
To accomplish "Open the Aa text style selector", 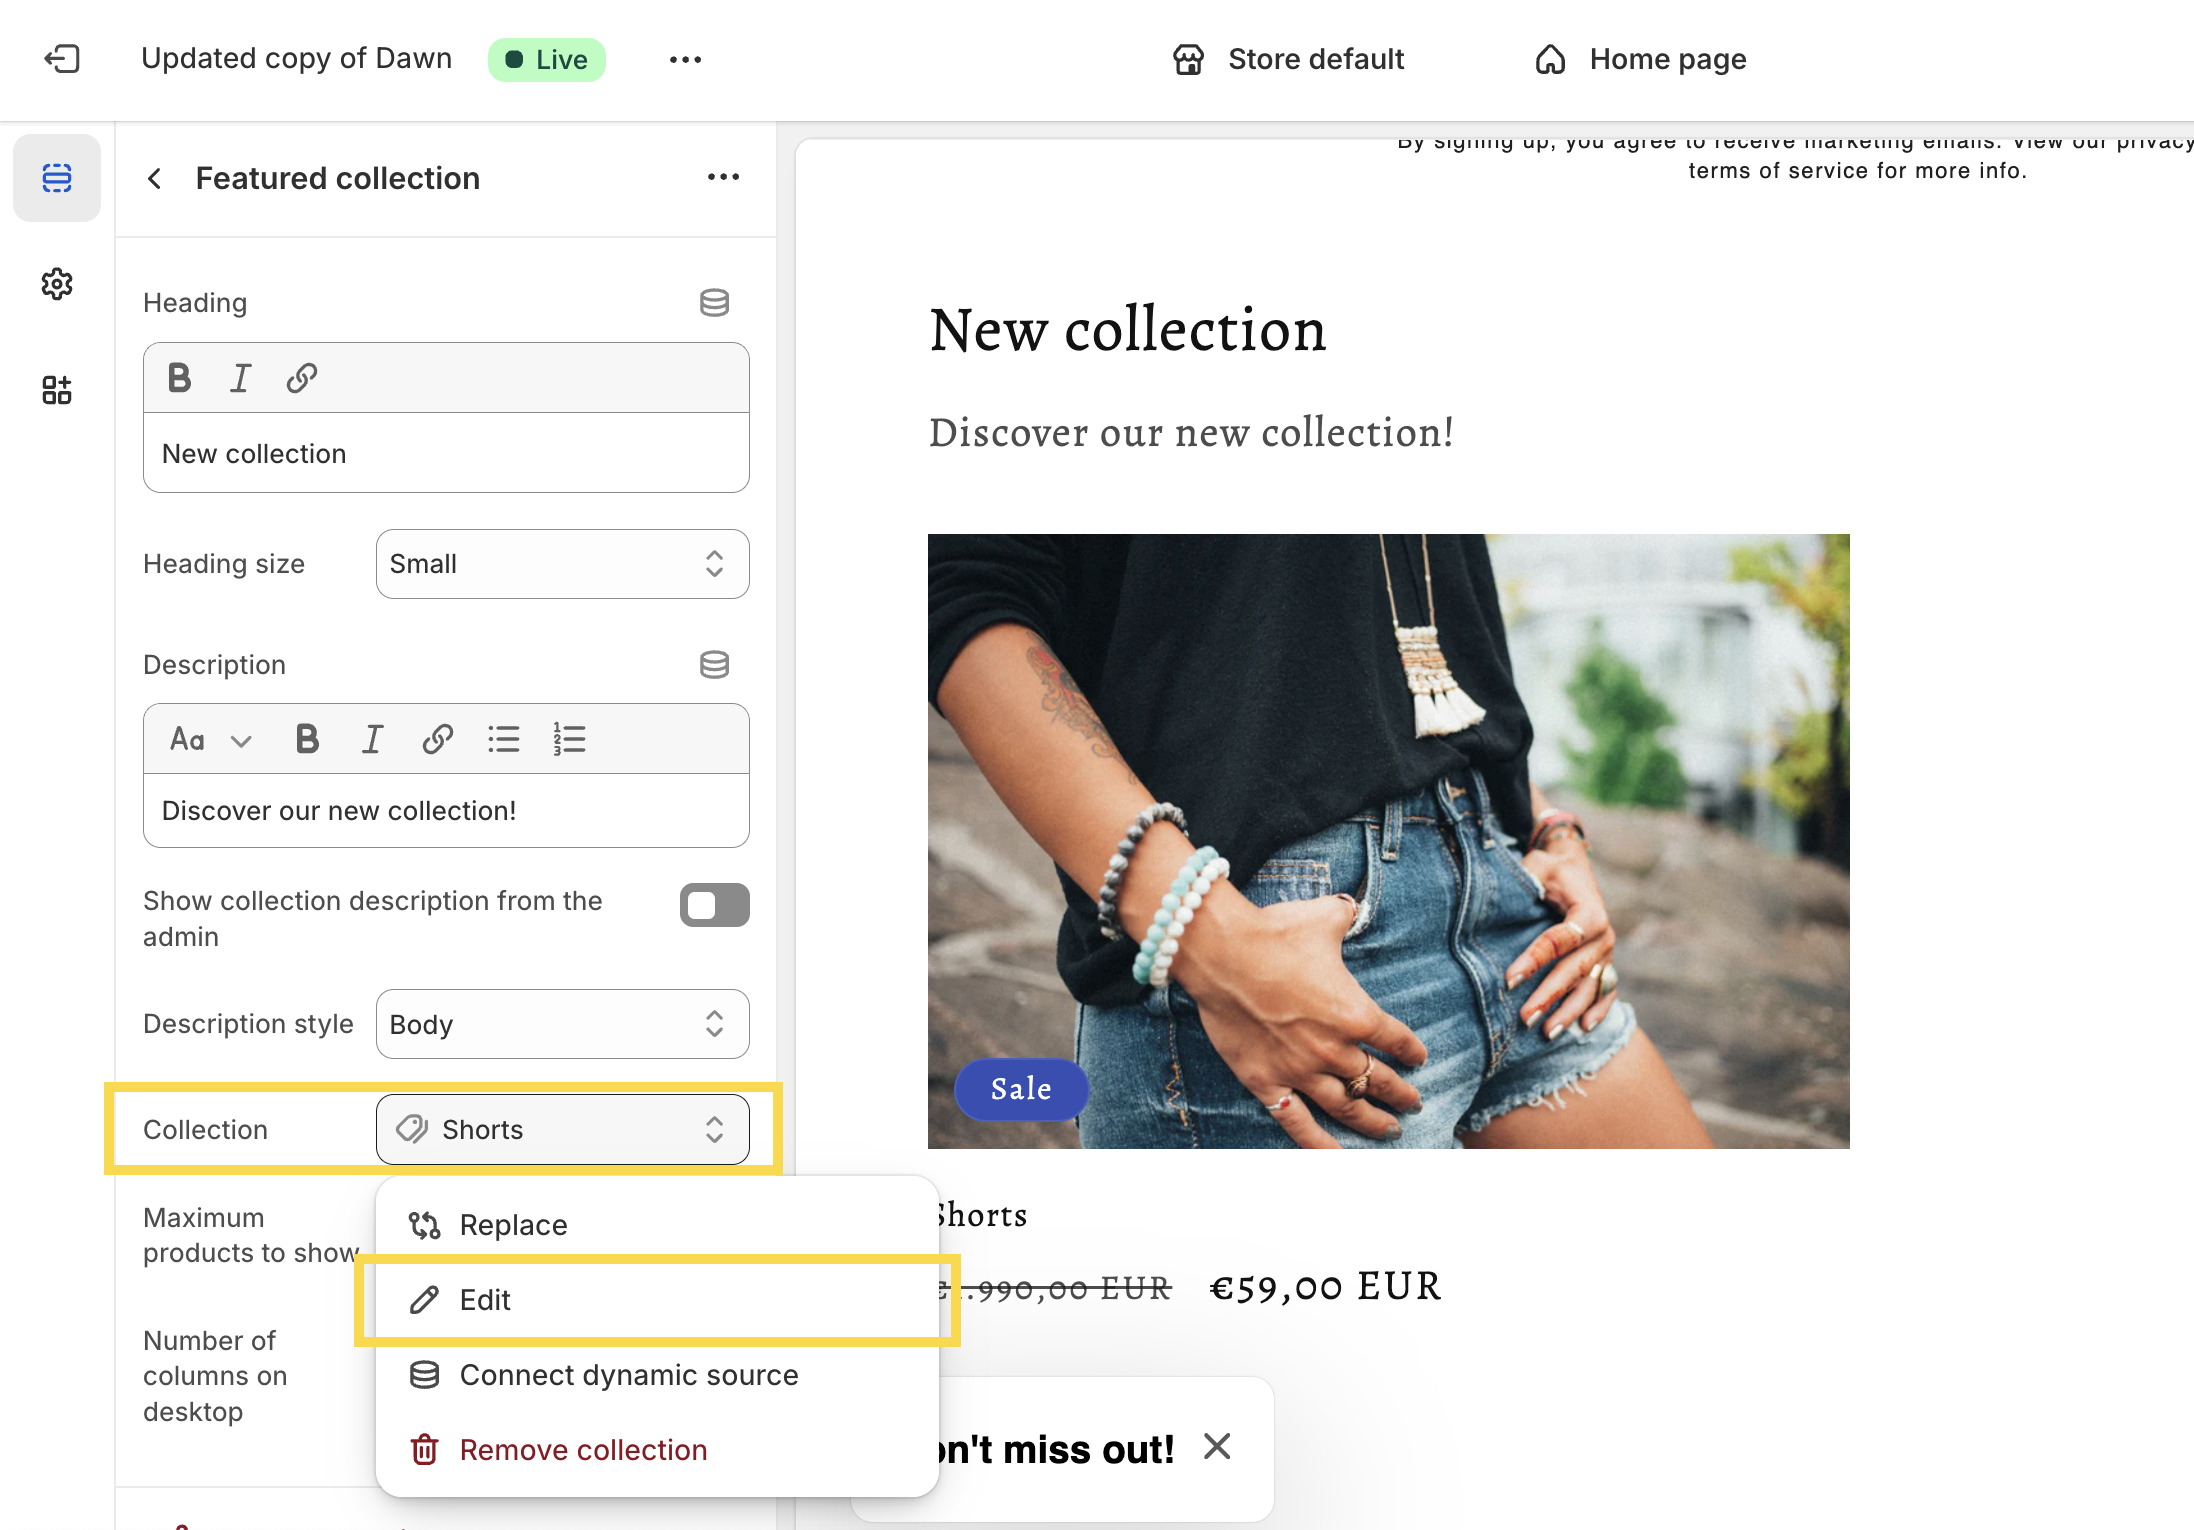I will coord(206,738).
